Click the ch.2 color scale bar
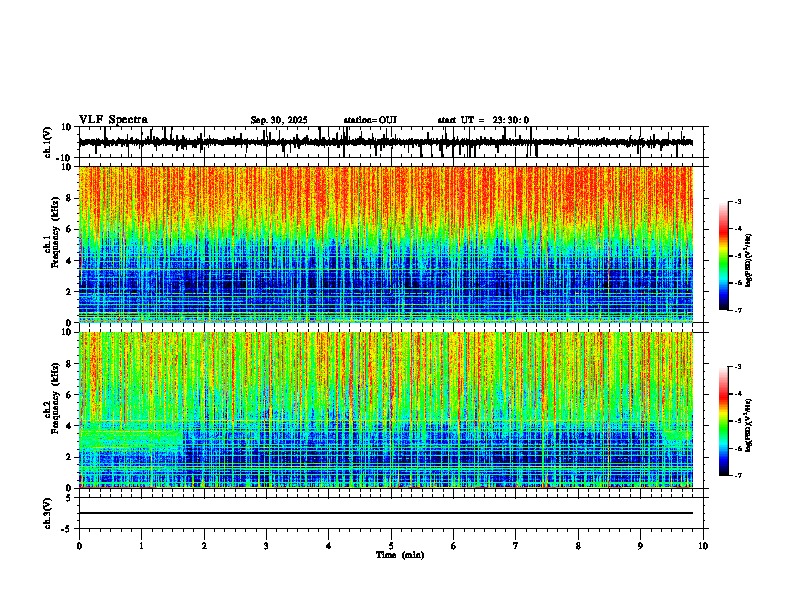792x612 pixels. coord(724,421)
